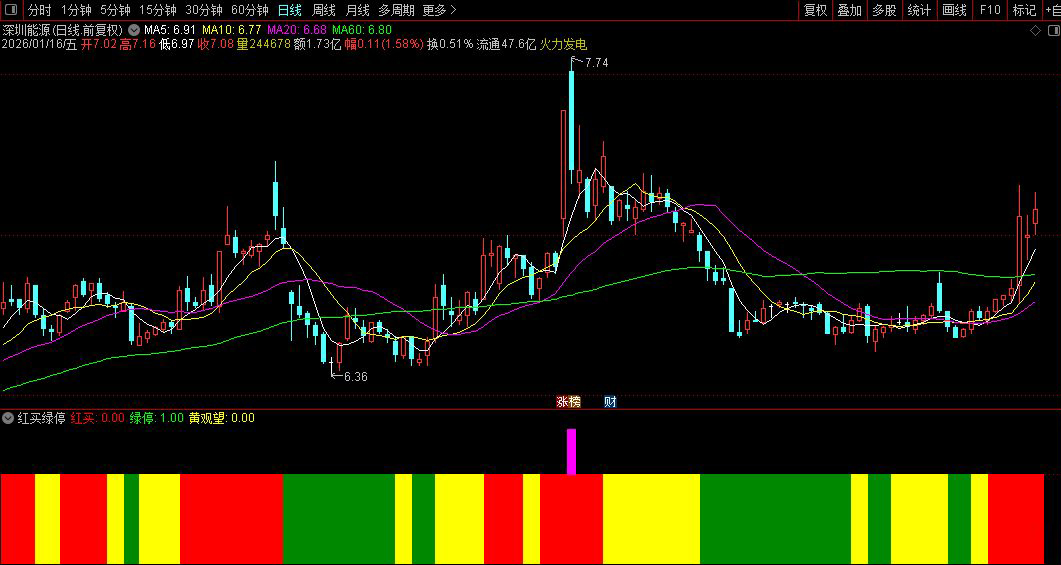This screenshot has width=1061, height=565.
Task: Open the 多周期 multi-period view
Action: [x=396, y=9]
